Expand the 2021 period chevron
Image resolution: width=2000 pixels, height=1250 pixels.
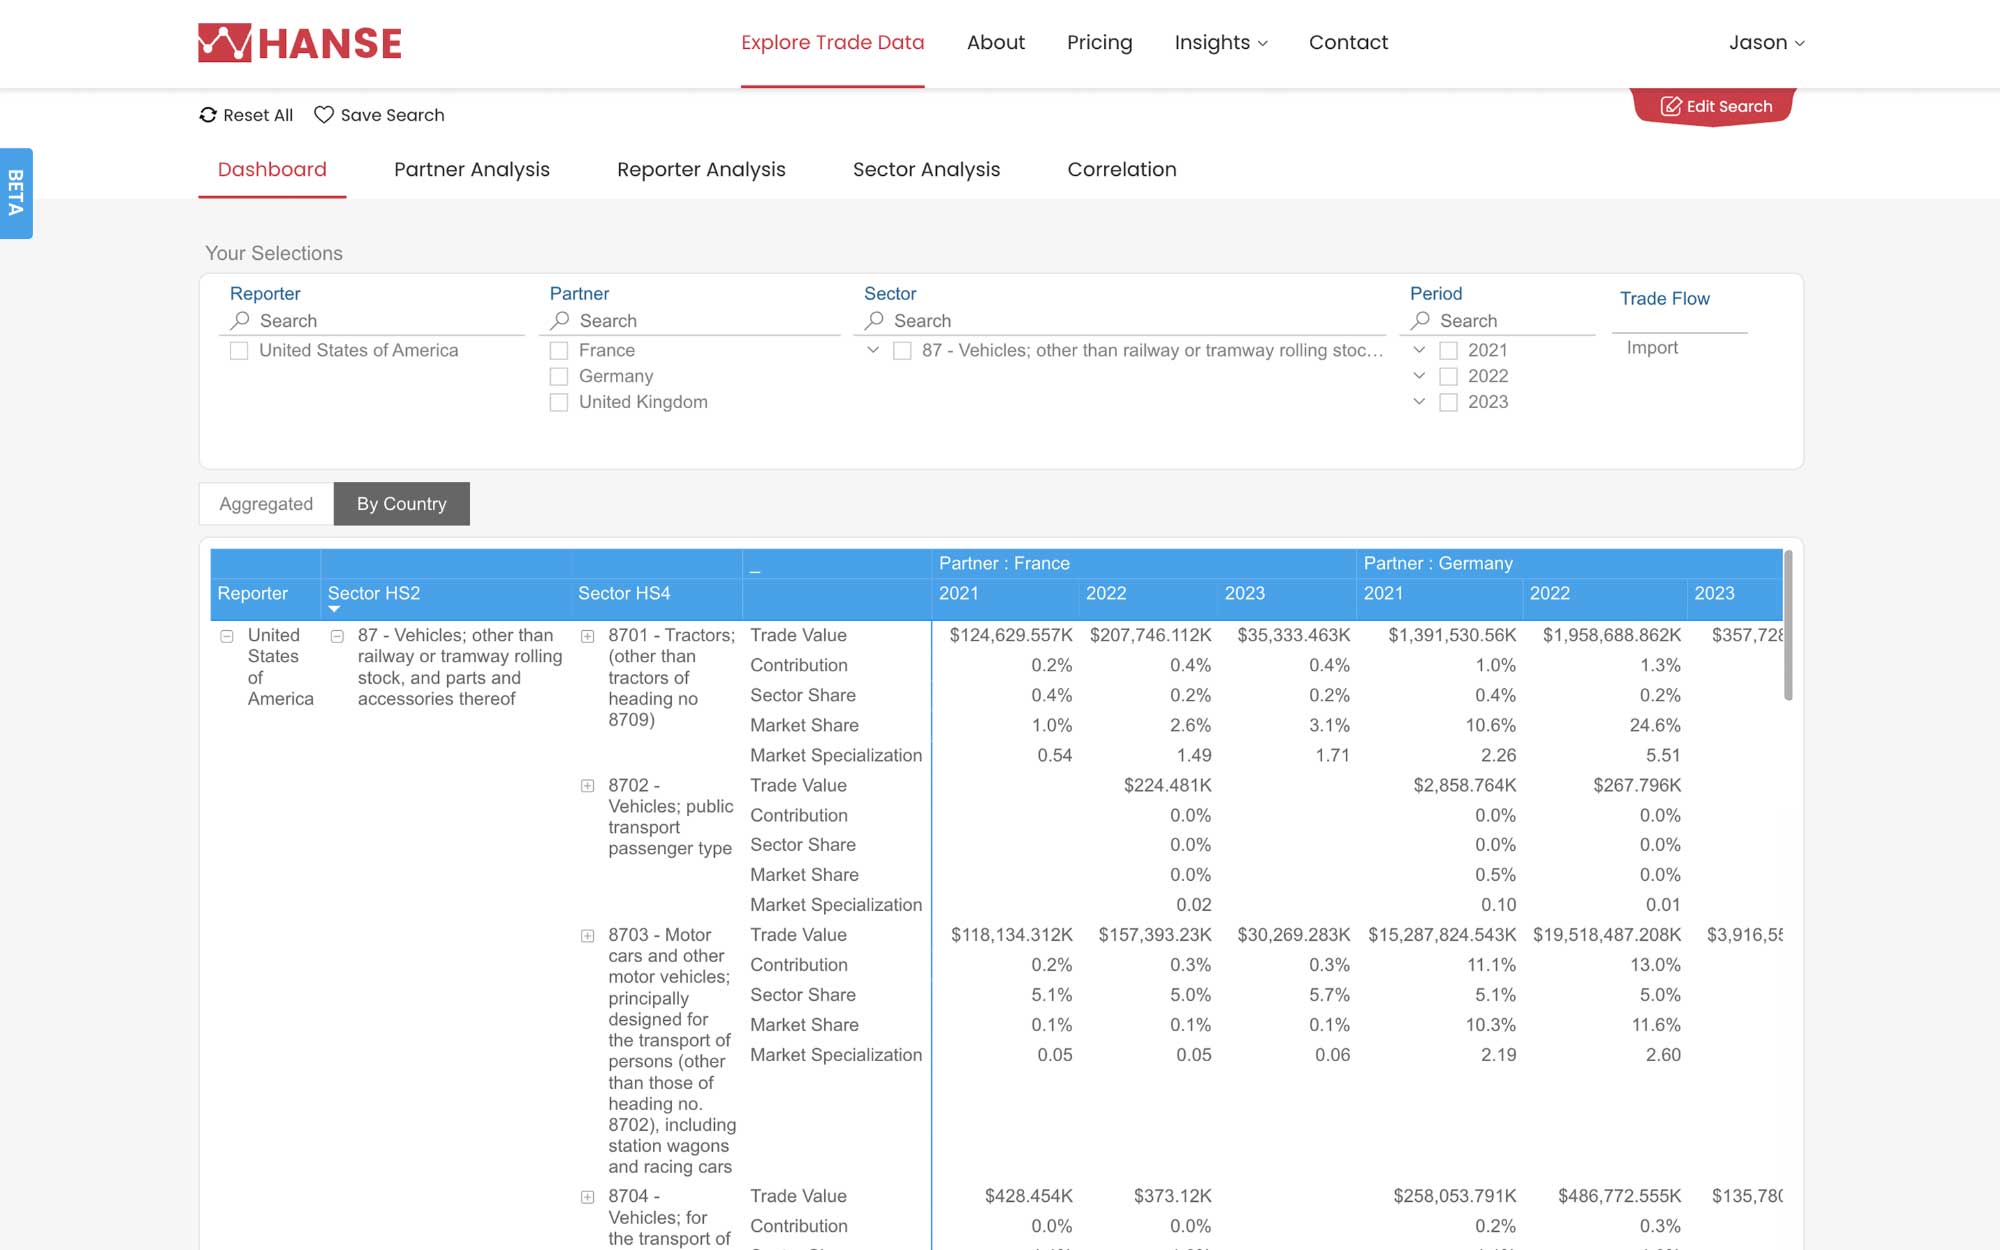click(x=1419, y=350)
